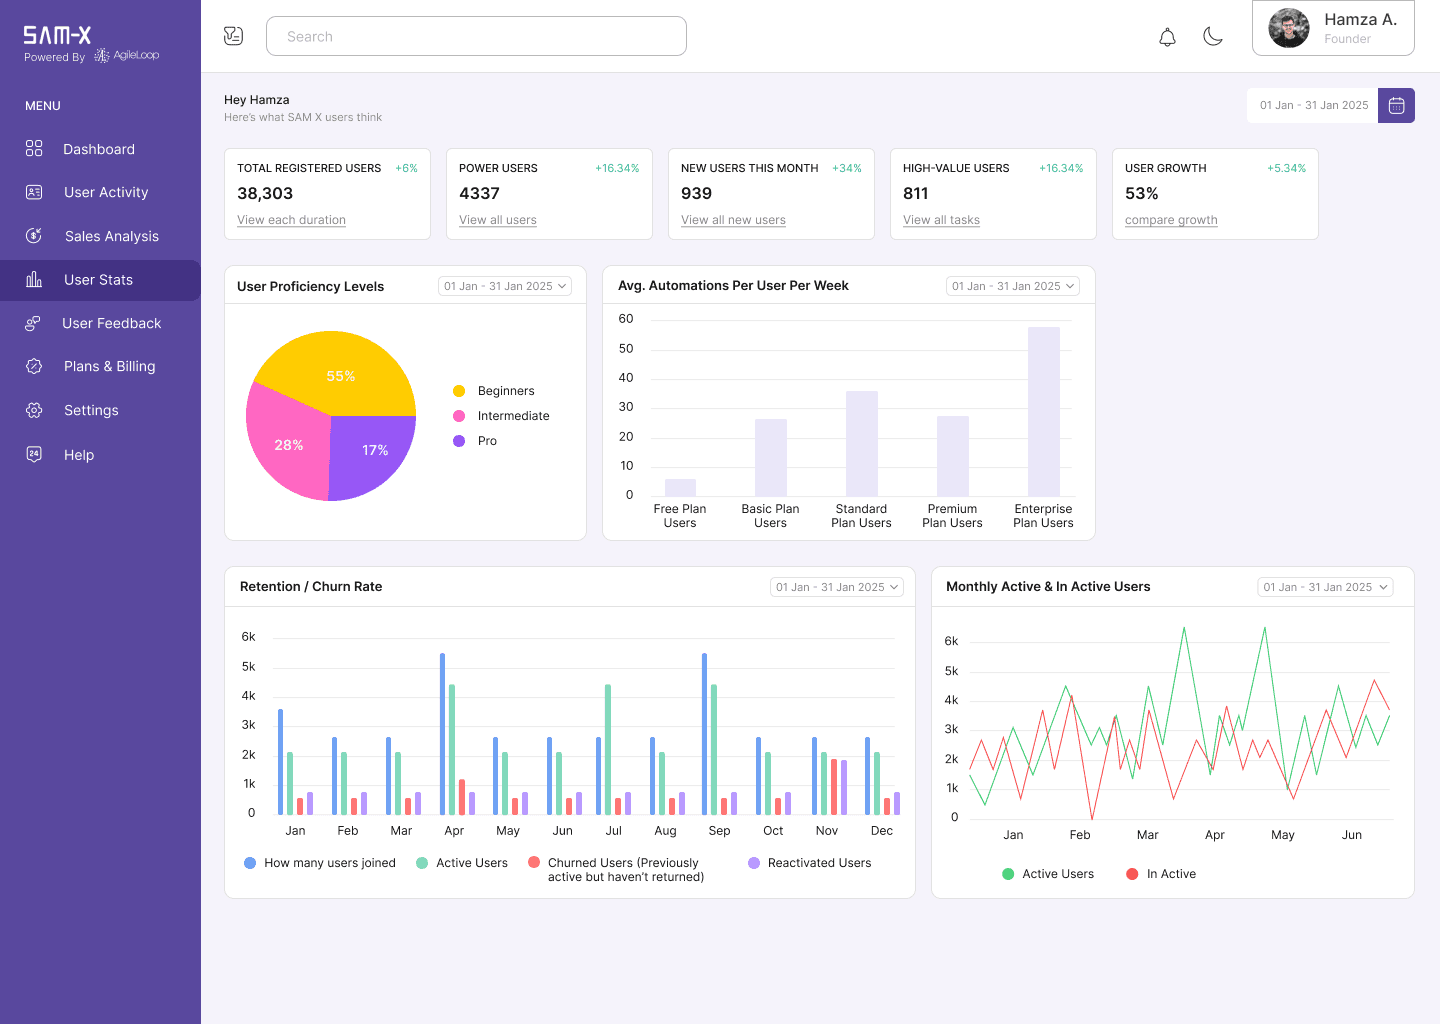The image size is (1440, 1024).
Task: Open the Retention / Churn Rate date dropdown
Action: [837, 587]
